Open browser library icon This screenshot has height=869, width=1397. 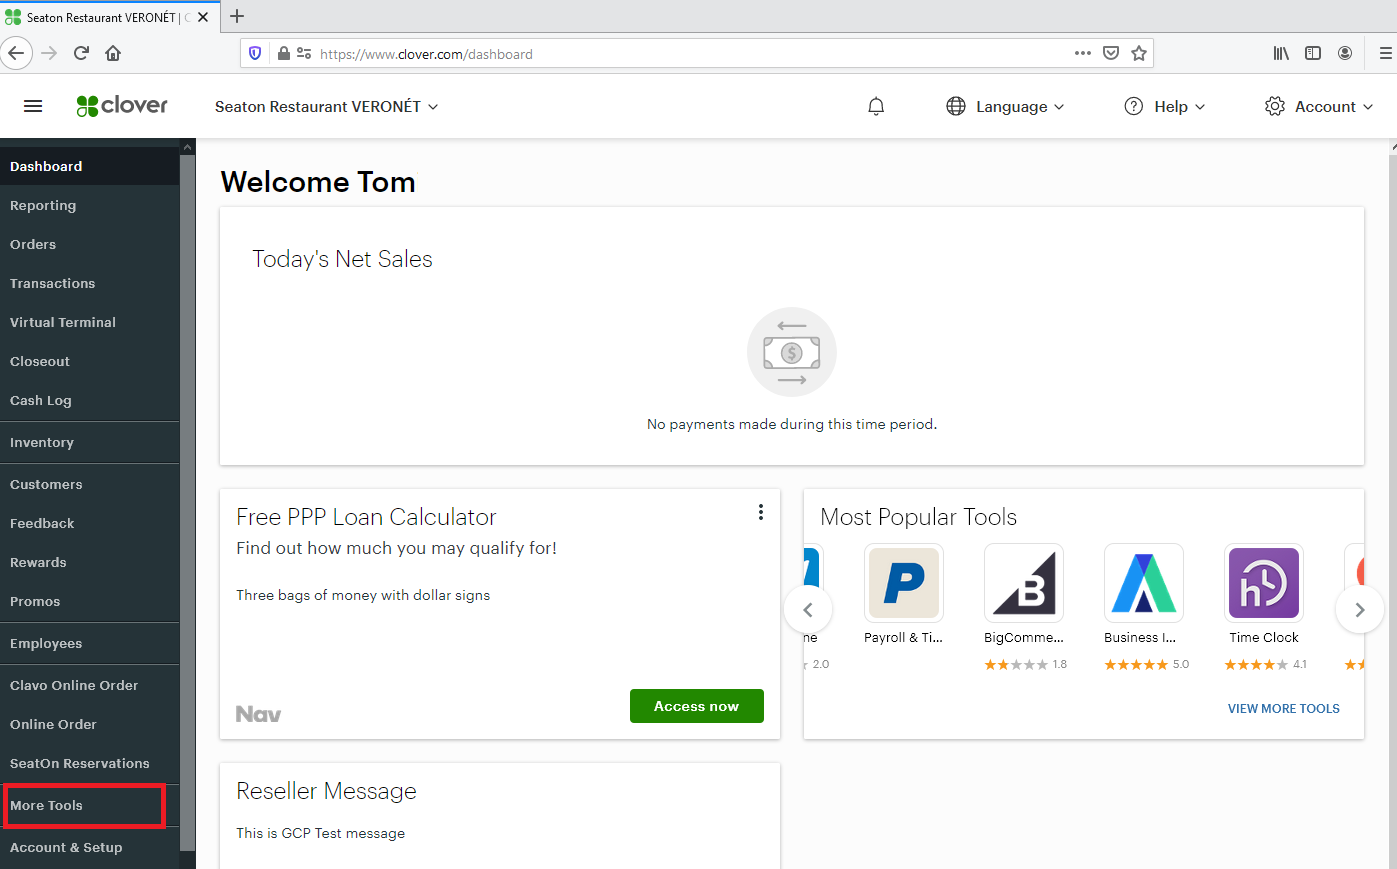1281,53
